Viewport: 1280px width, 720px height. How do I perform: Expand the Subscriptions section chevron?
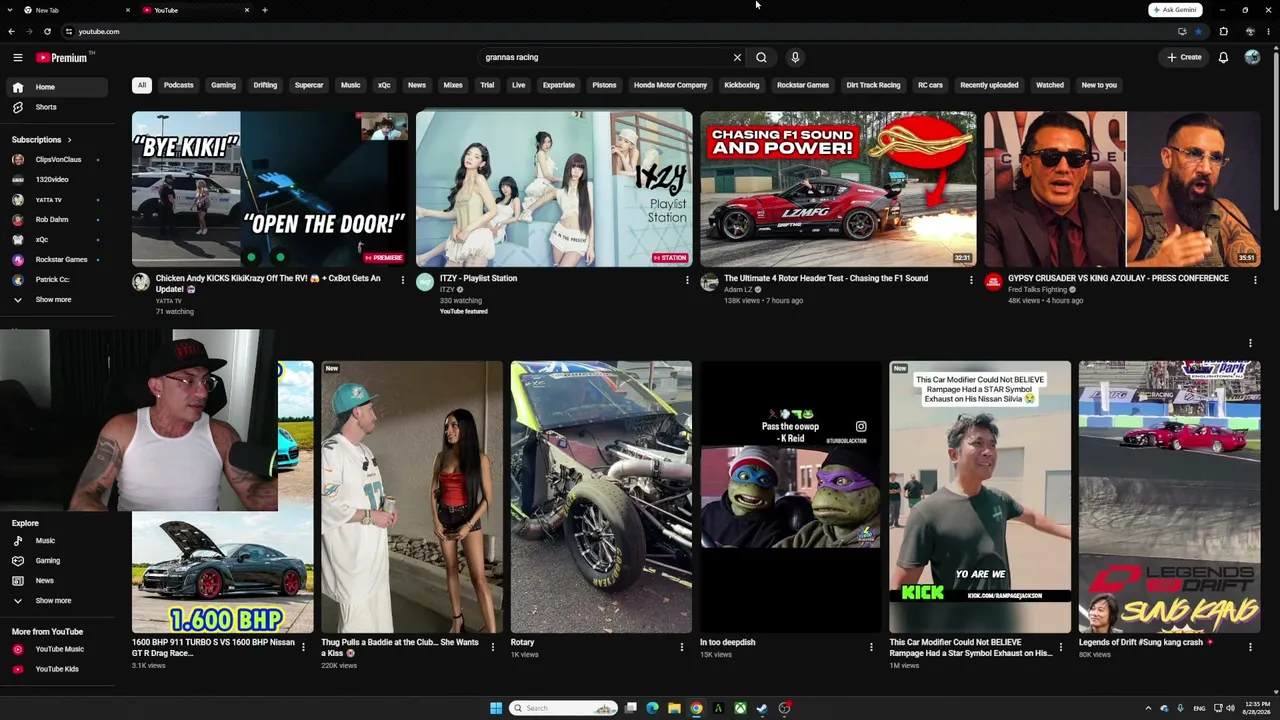coord(69,140)
